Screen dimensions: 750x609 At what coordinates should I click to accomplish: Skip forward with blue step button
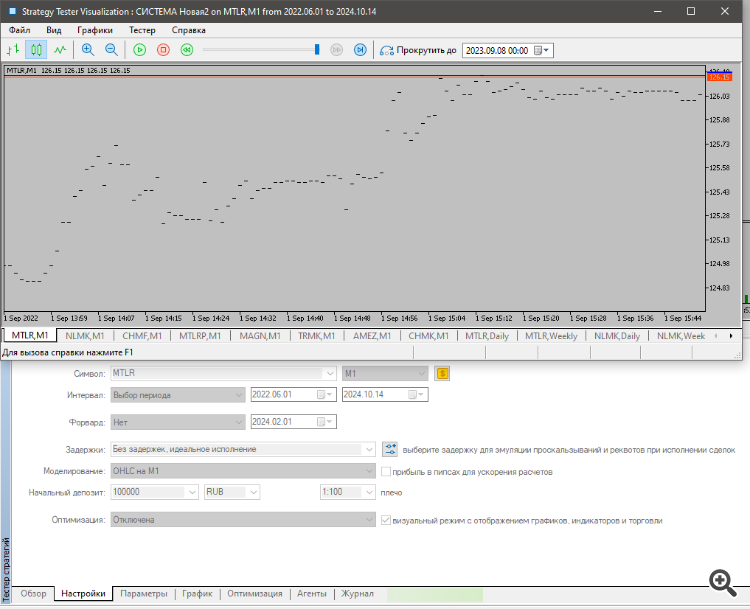360,50
